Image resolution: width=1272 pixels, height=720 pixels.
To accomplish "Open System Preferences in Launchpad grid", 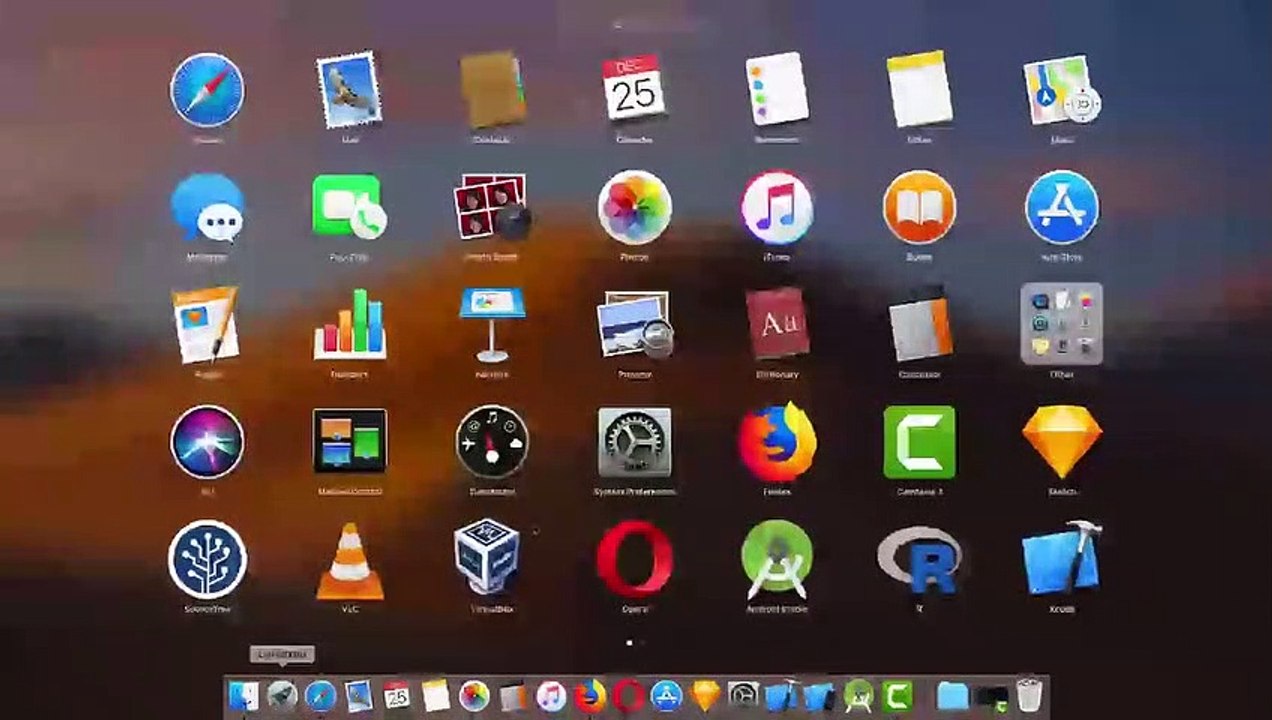I will click(634, 441).
